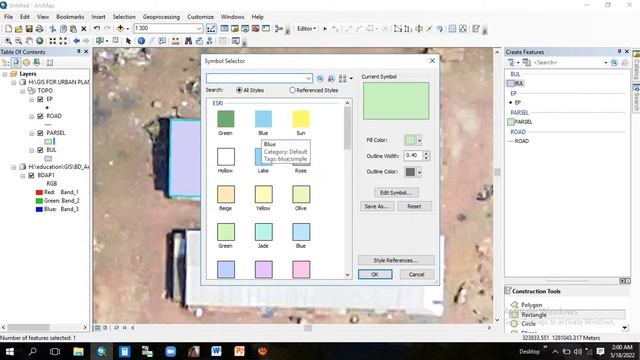This screenshot has height=360, width=640.
Task: Open the map scale 1:300 dropdown
Action: [199, 29]
